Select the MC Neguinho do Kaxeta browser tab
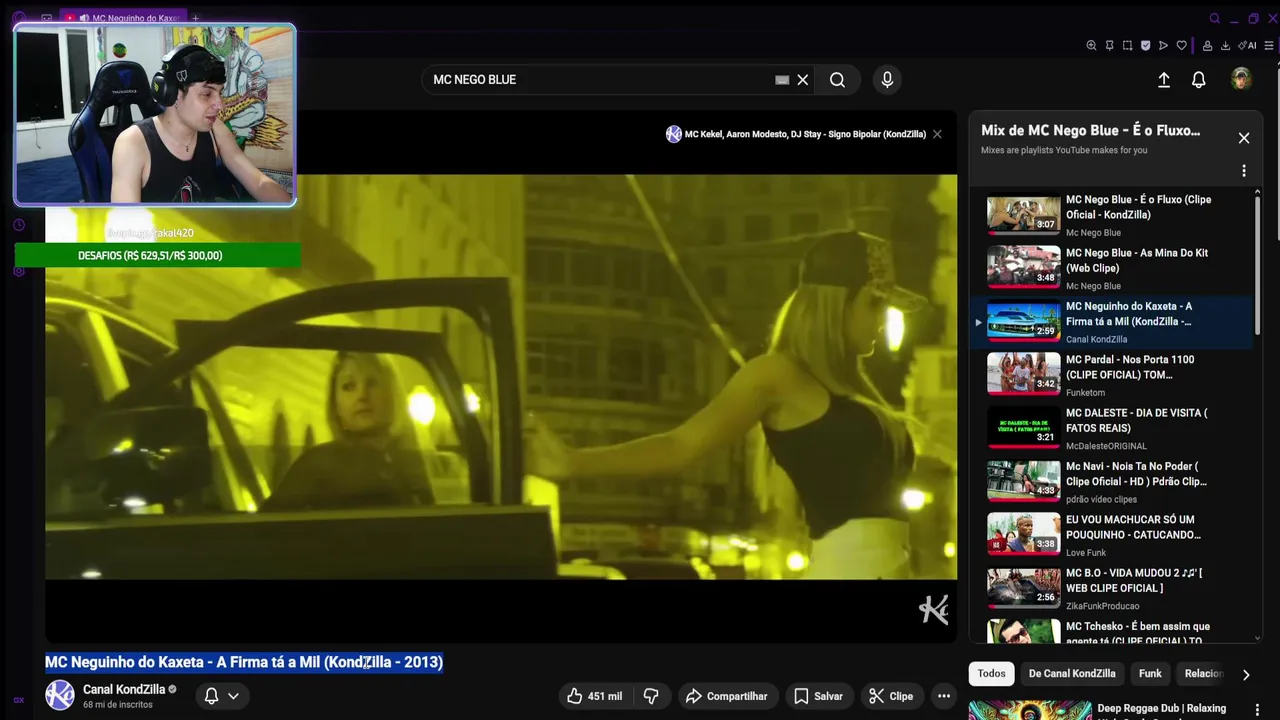The height and width of the screenshot is (720, 1280). click(121, 18)
